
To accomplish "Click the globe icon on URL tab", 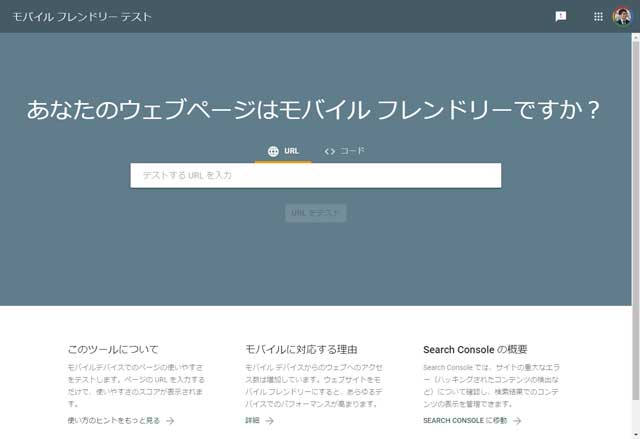I will tap(273, 151).
